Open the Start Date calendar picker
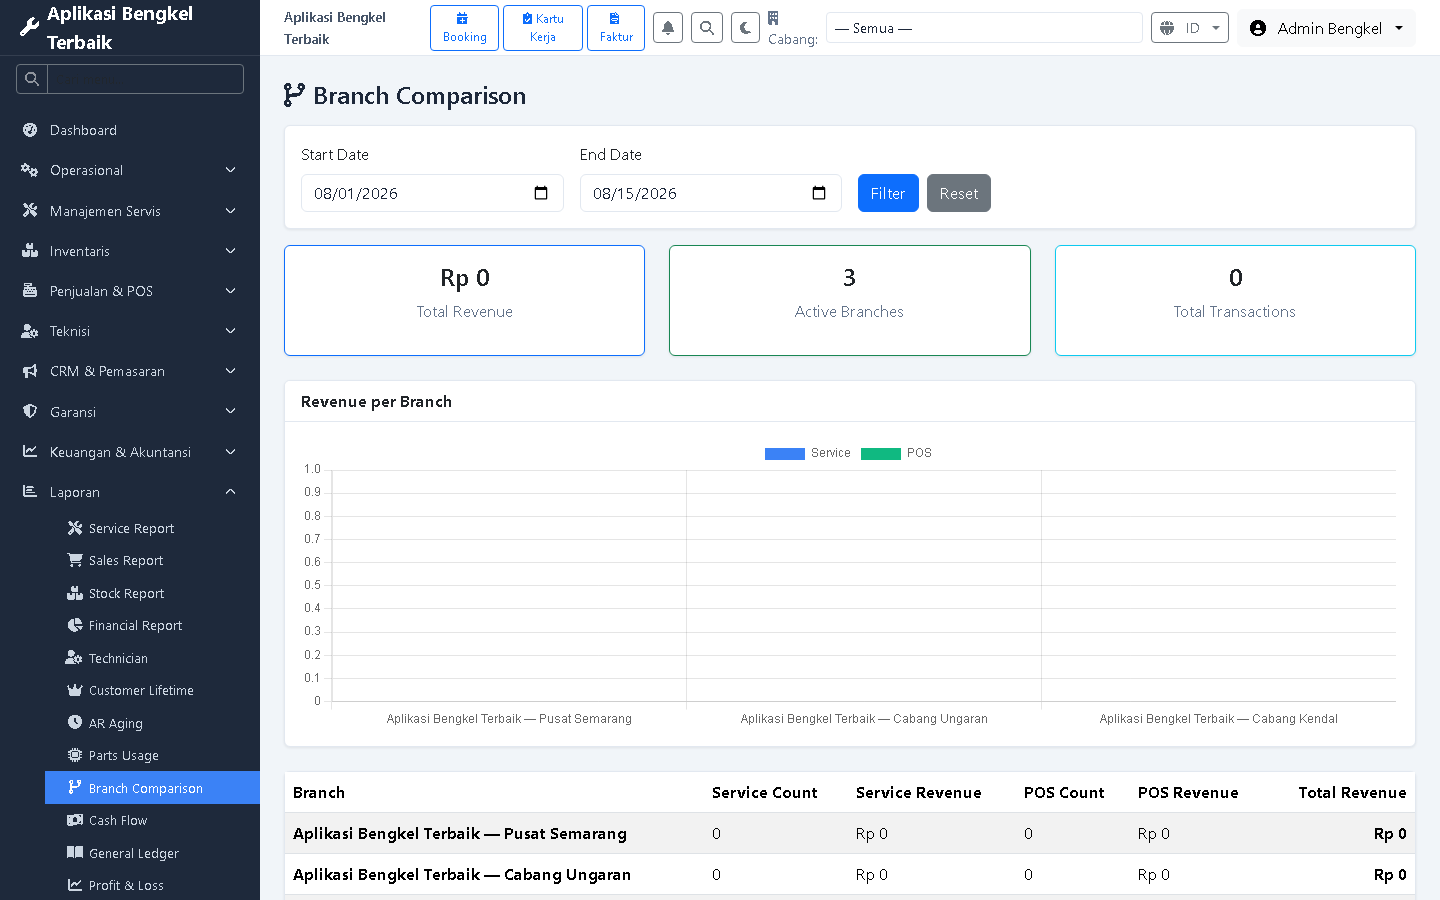The width and height of the screenshot is (1440, 900). 541,193
